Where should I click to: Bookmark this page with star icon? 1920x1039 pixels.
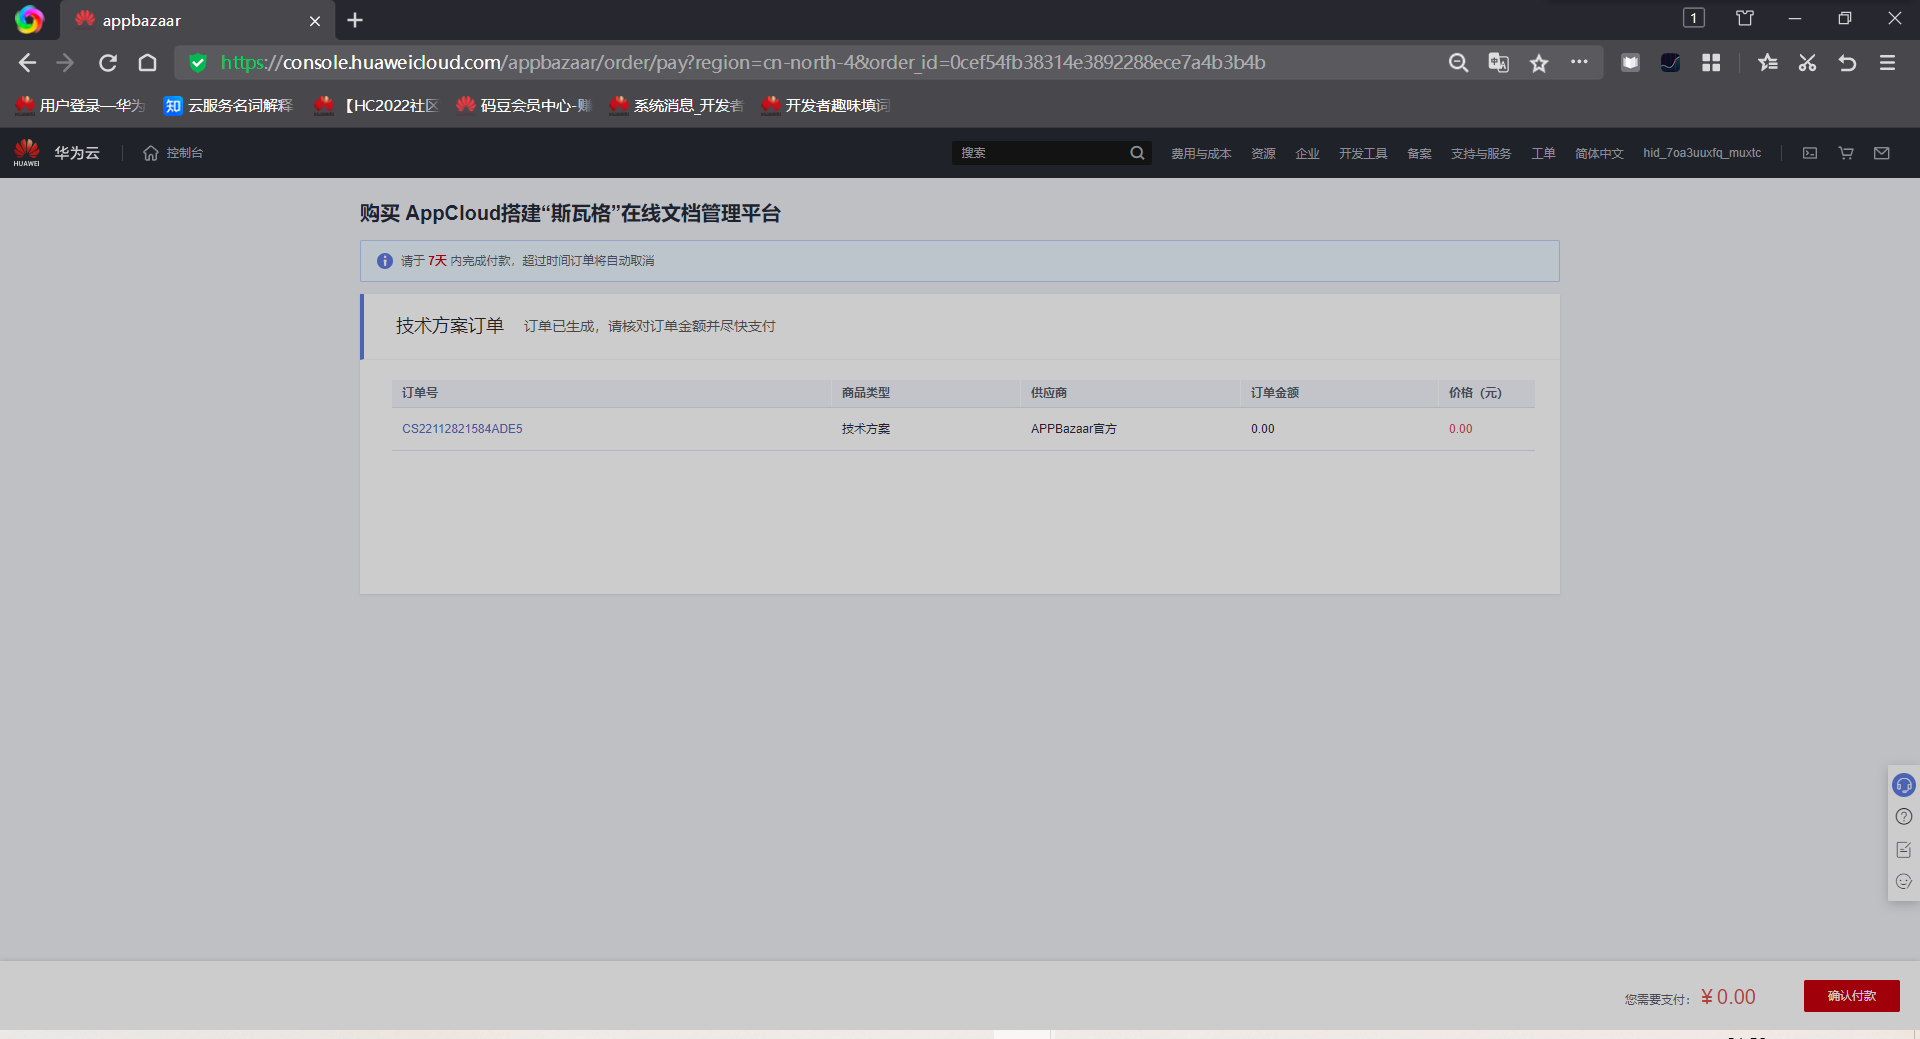coord(1539,63)
